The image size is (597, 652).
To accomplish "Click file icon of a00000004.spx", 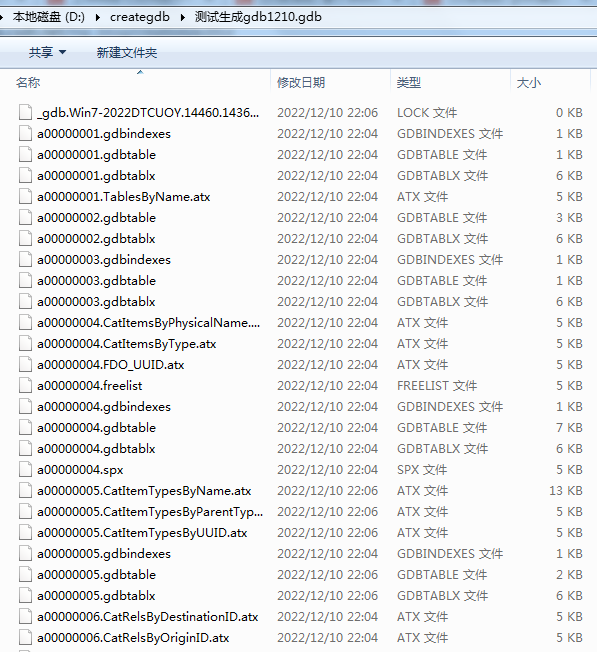I will point(25,469).
